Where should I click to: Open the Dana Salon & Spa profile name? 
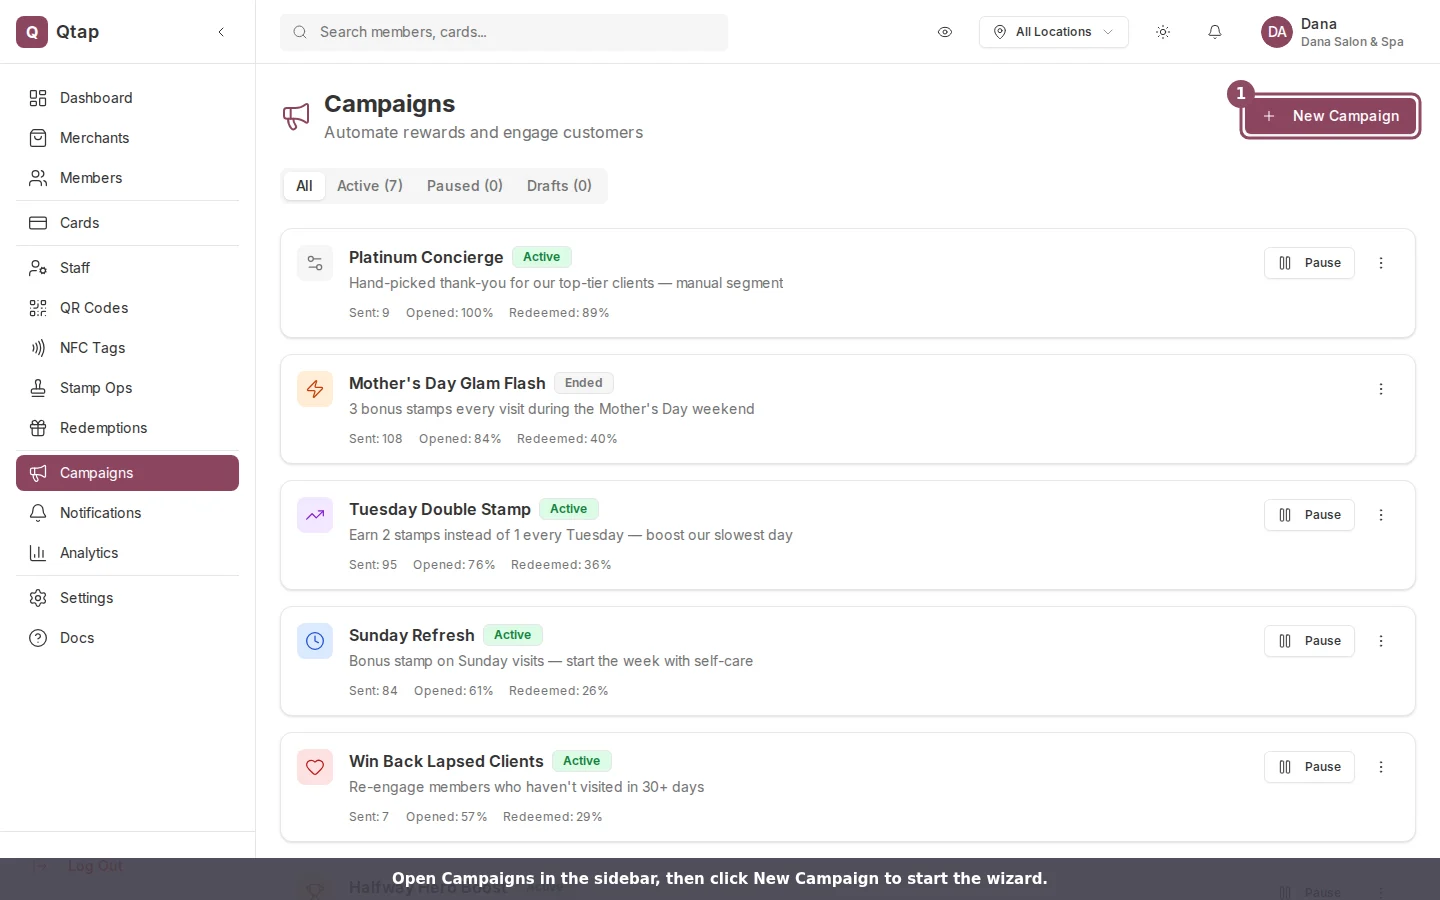tap(1352, 42)
